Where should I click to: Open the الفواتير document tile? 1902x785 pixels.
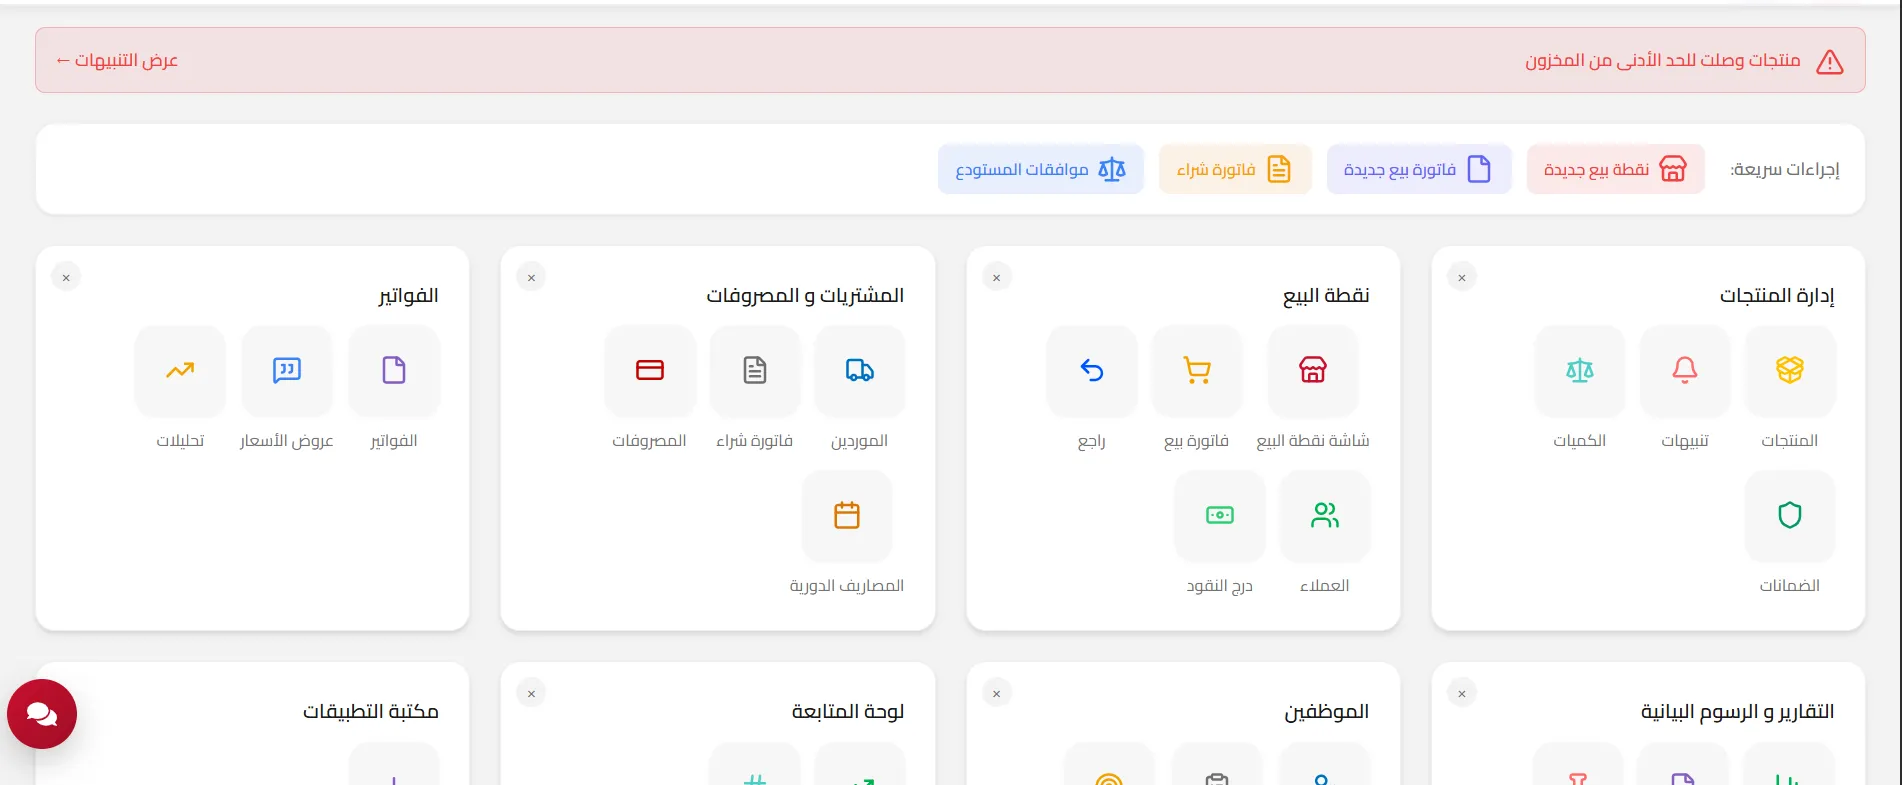393,371
